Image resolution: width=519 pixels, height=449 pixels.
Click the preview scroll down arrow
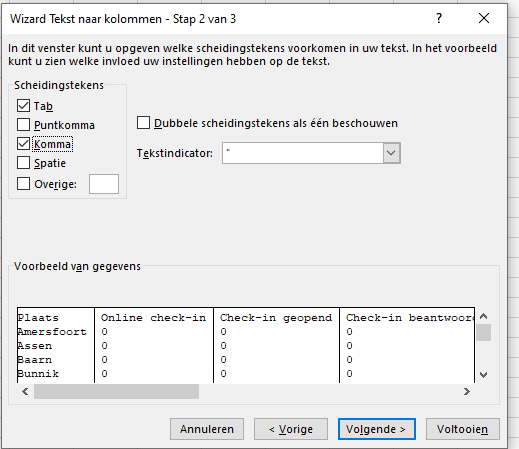(484, 375)
